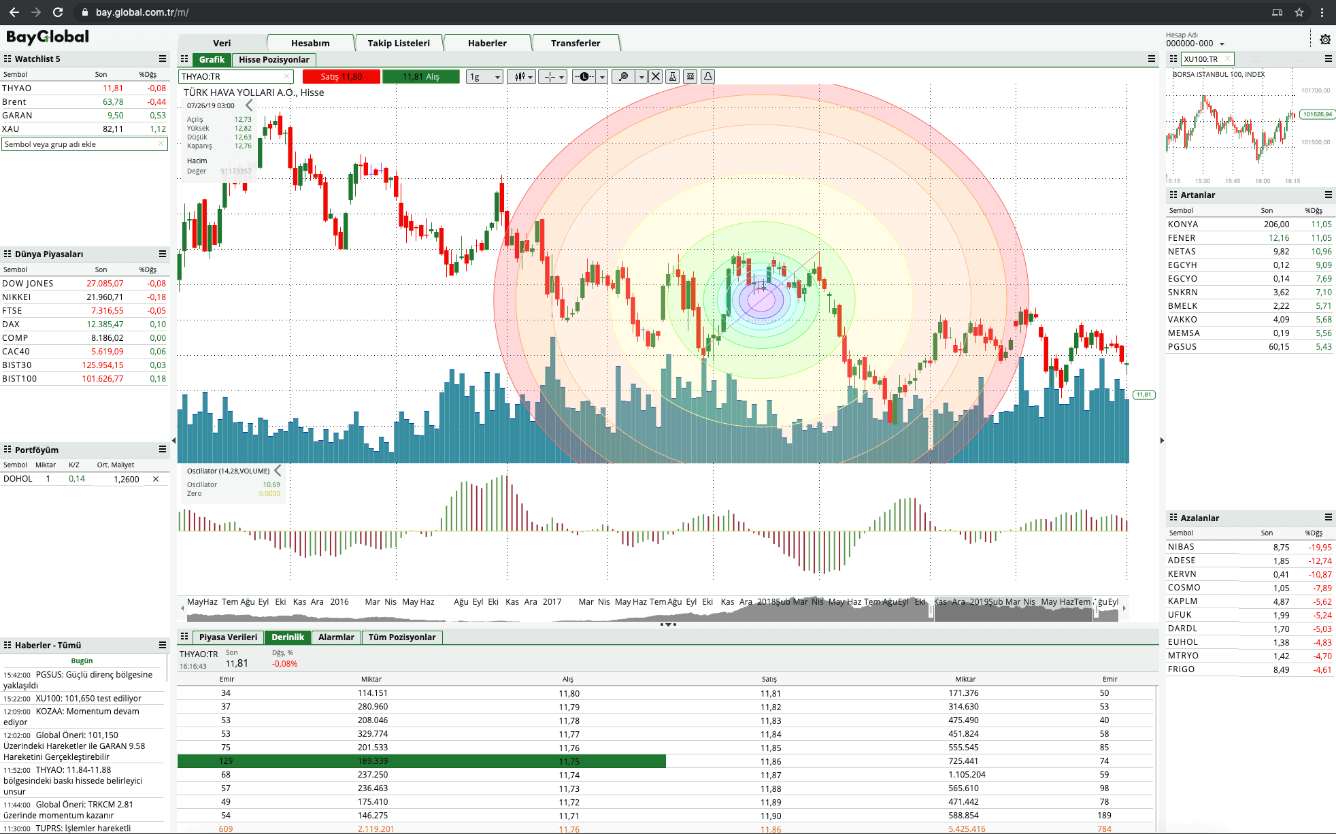Open the Haberler top tab
1336x834 pixels.
[487, 43]
